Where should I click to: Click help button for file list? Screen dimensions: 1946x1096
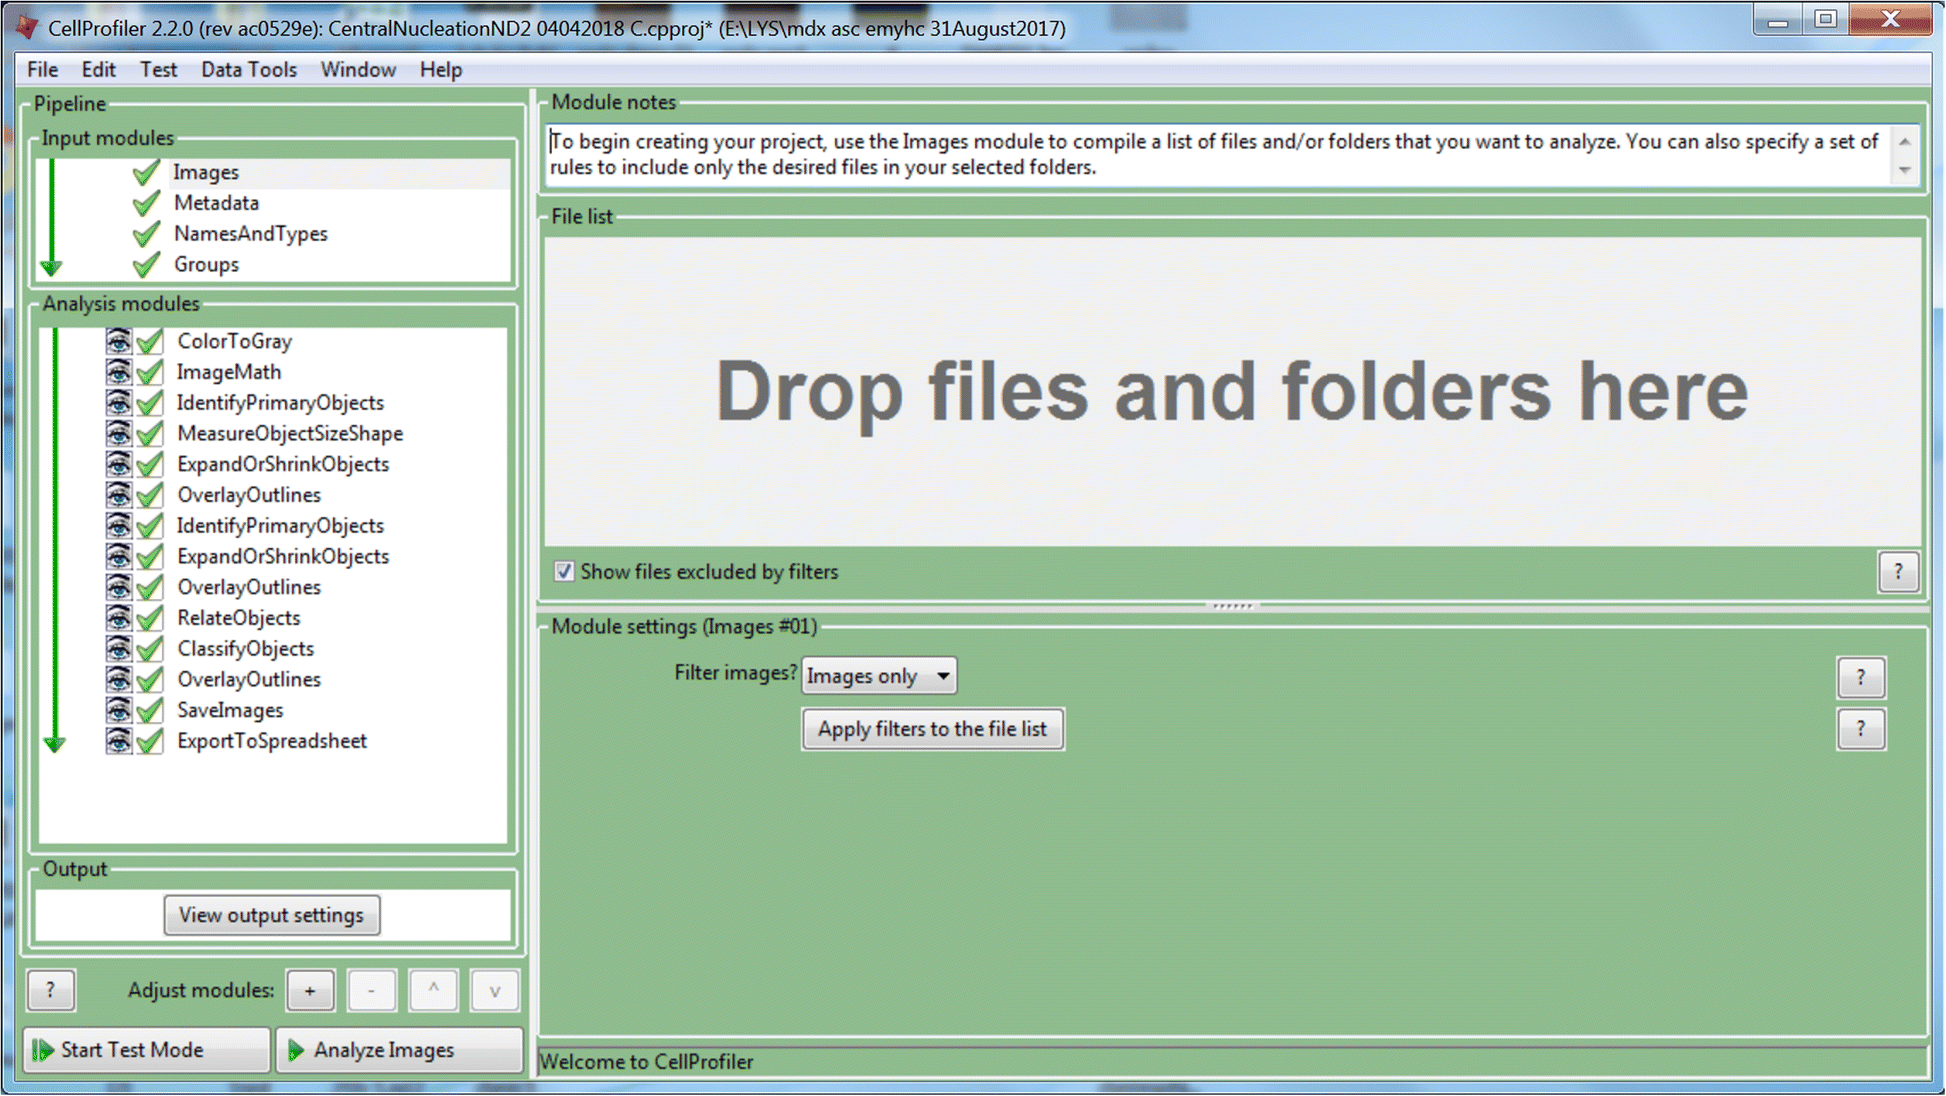(x=1898, y=572)
